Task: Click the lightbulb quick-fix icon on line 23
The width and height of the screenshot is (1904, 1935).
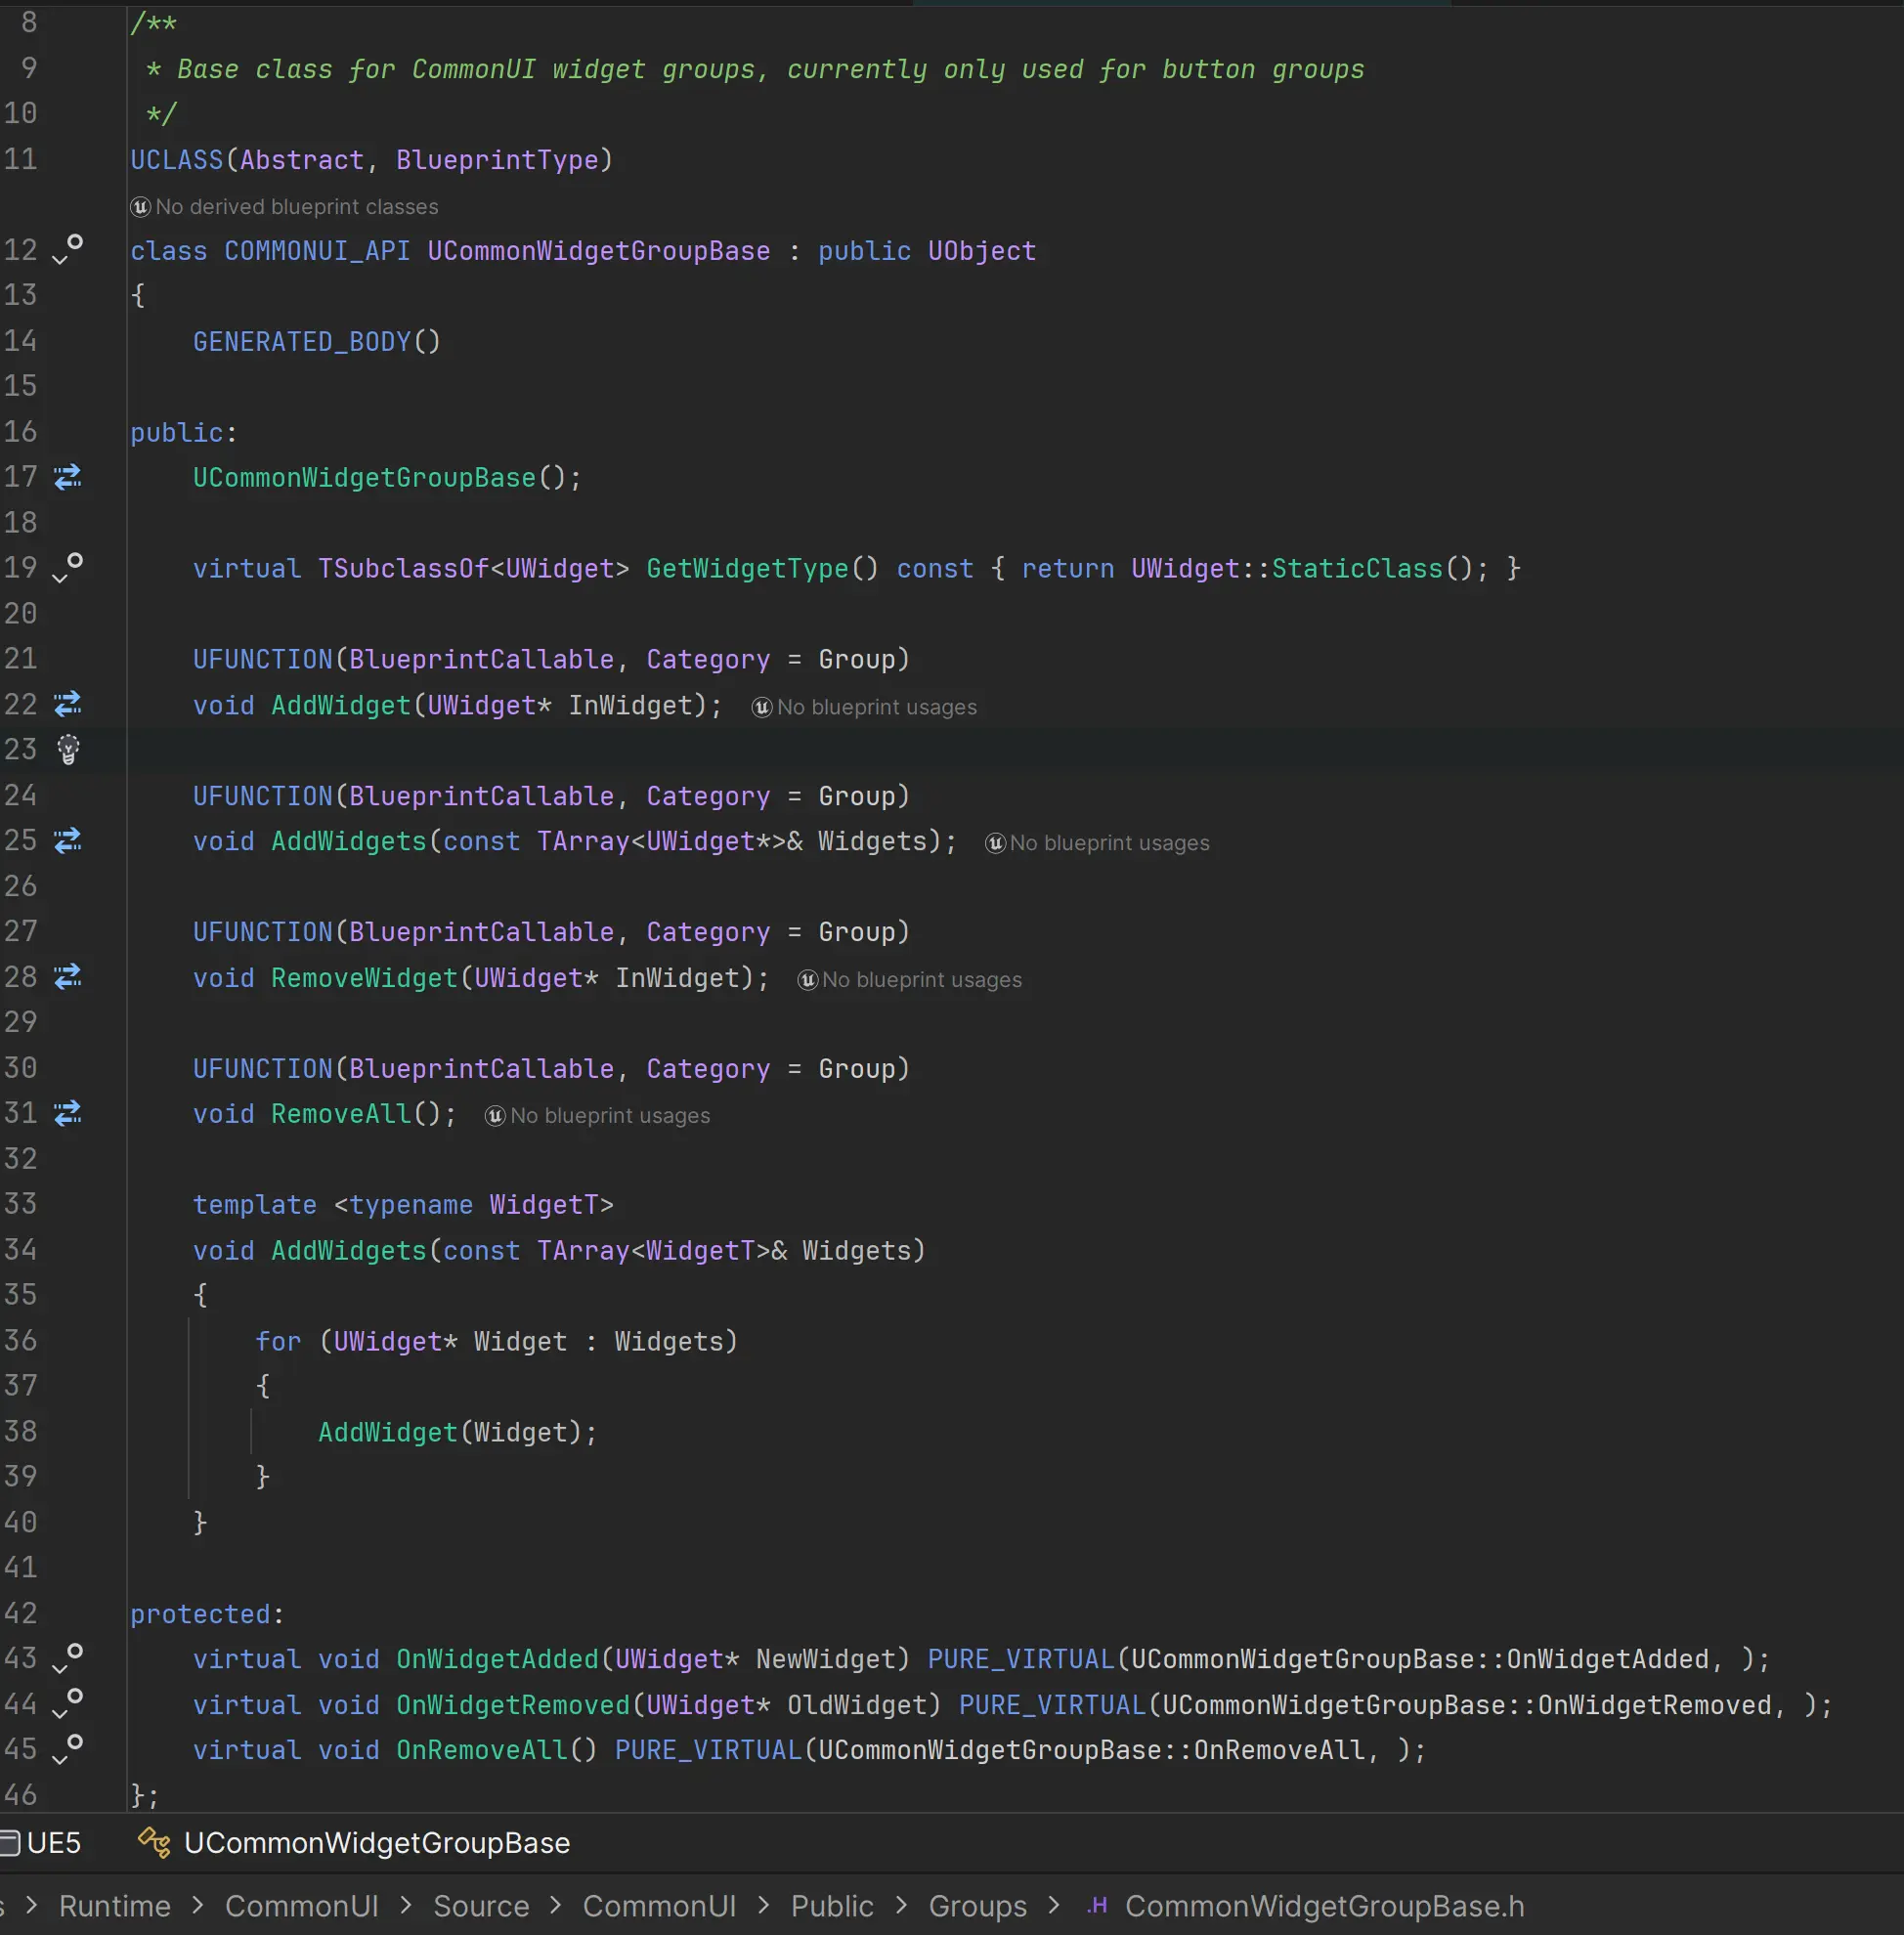Action: (x=68, y=749)
